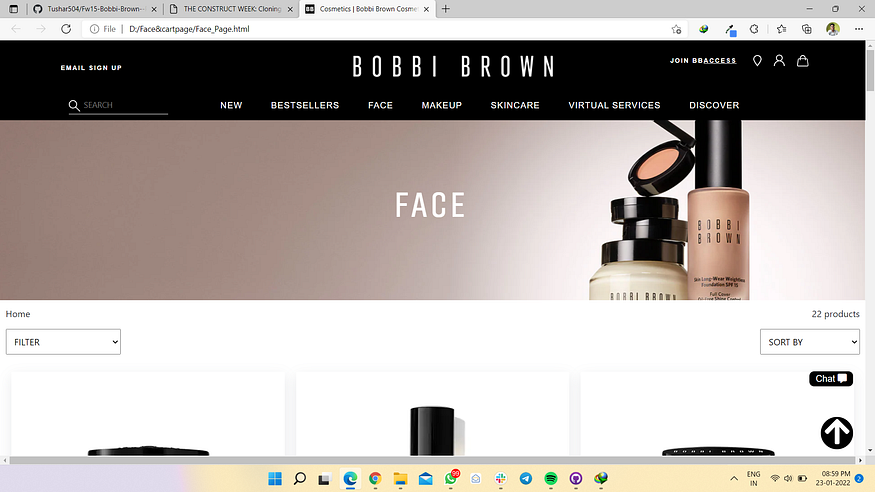875x492 pixels.
Task: Open the NEW menu
Action: [231, 105]
